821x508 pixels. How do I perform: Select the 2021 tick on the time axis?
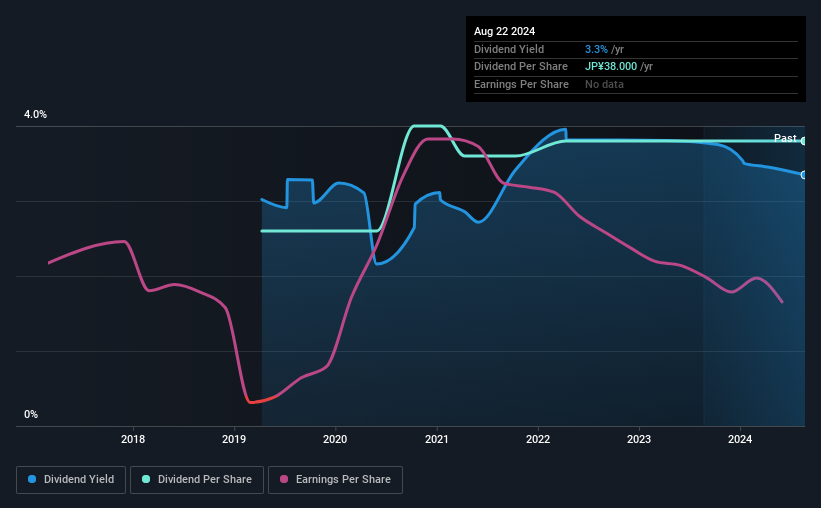point(437,439)
